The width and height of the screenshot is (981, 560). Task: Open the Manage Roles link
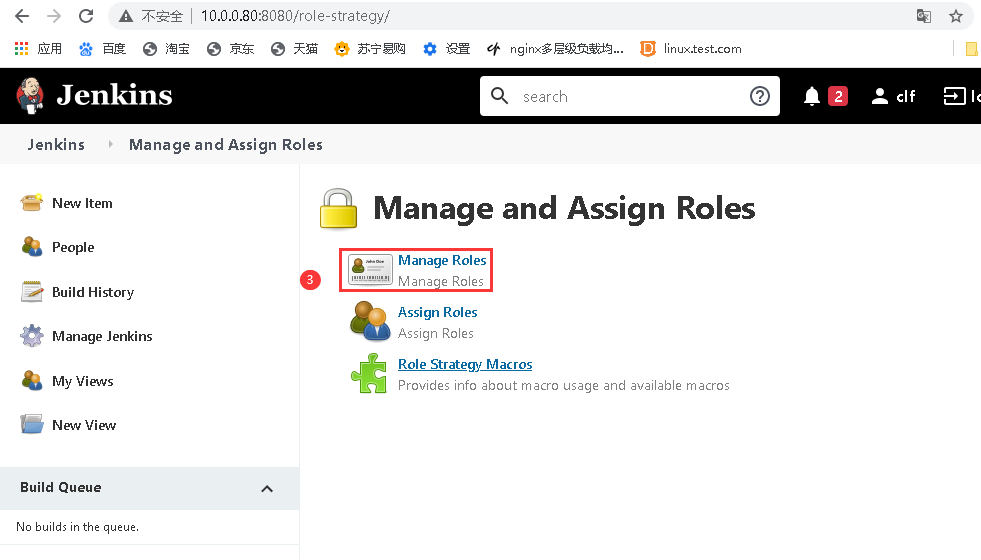[x=442, y=260]
